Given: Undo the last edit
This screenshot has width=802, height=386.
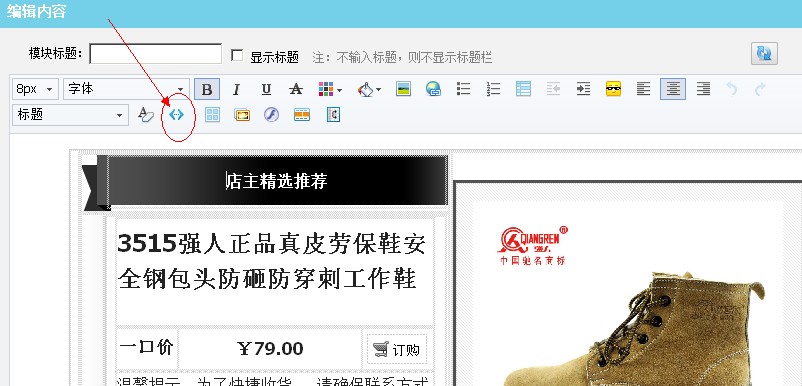Looking at the screenshot, I should tap(732, 89).
